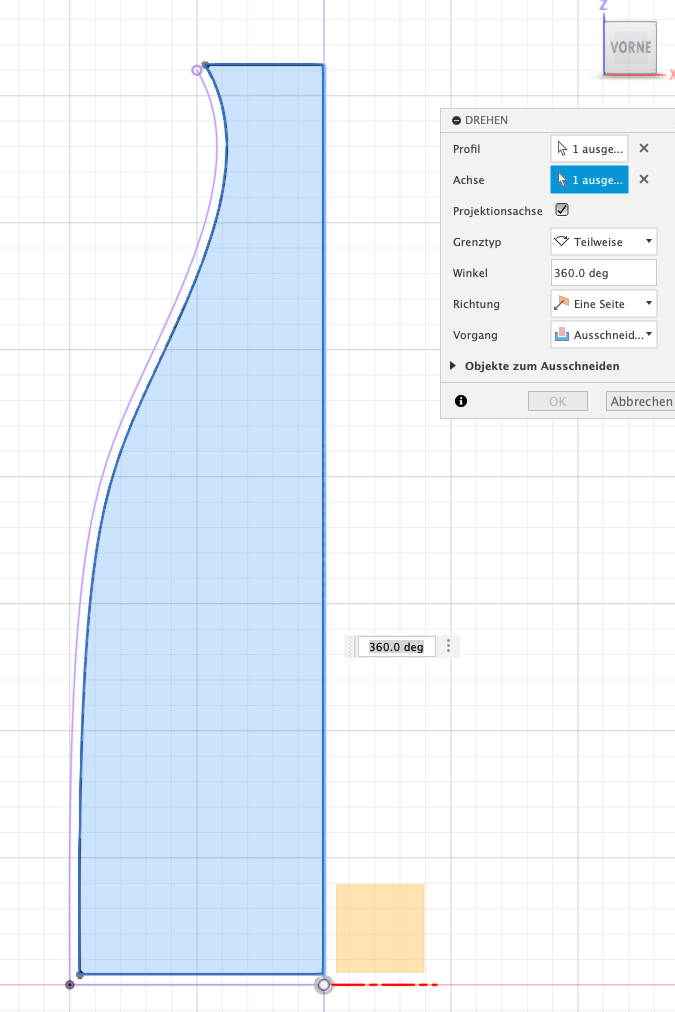Open the Grenztyp dropdown
675x1012 pixels.
tap(603, 242)
